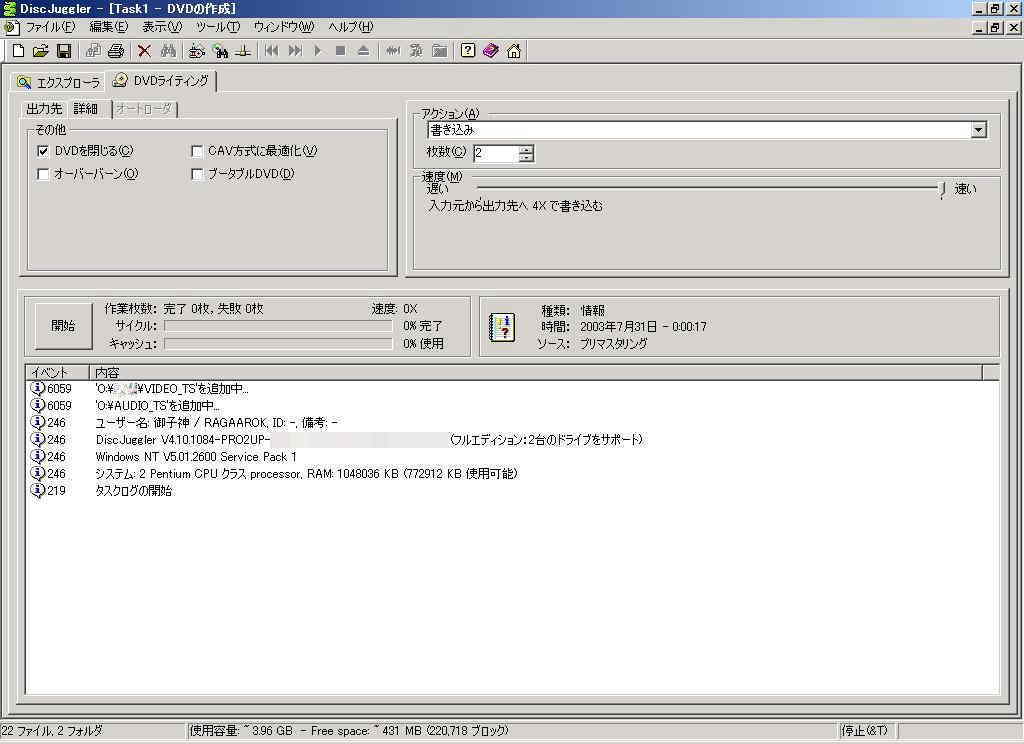Image resolution: width=1024 pixels, height=744 pixels.
Task: Select the DVDライティング tab
Action: 161,80
